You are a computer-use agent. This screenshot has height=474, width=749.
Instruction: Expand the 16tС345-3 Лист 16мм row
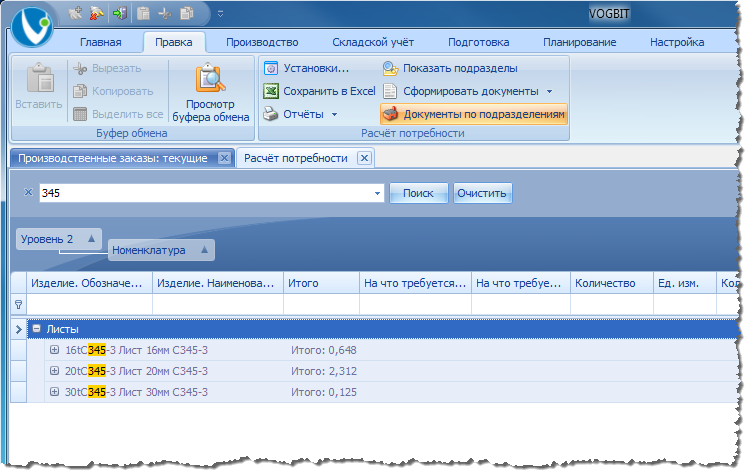(54, 350)
